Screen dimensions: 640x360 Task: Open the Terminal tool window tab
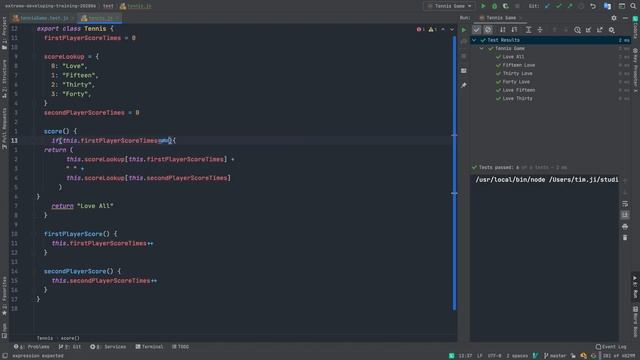[x=149, y=347]
